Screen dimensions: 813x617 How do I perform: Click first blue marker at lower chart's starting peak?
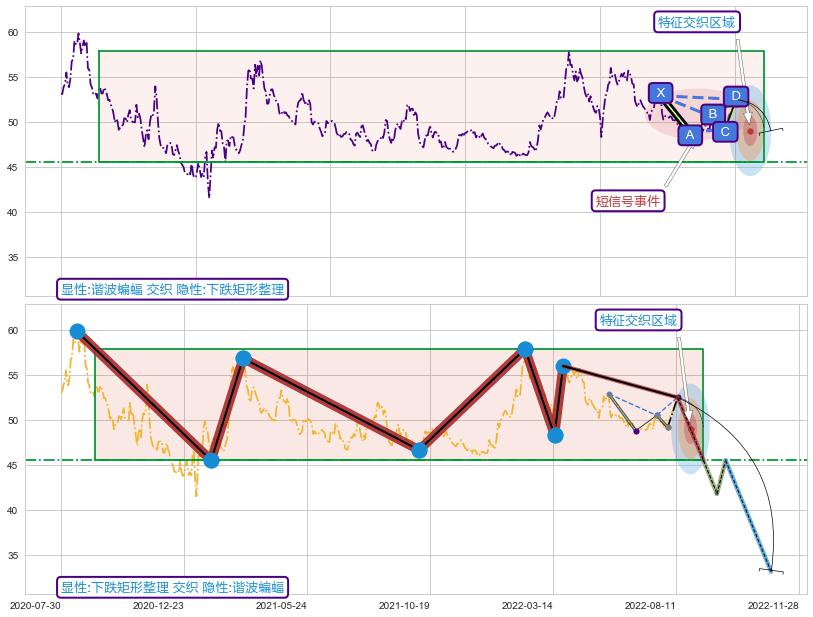point(78,331)
